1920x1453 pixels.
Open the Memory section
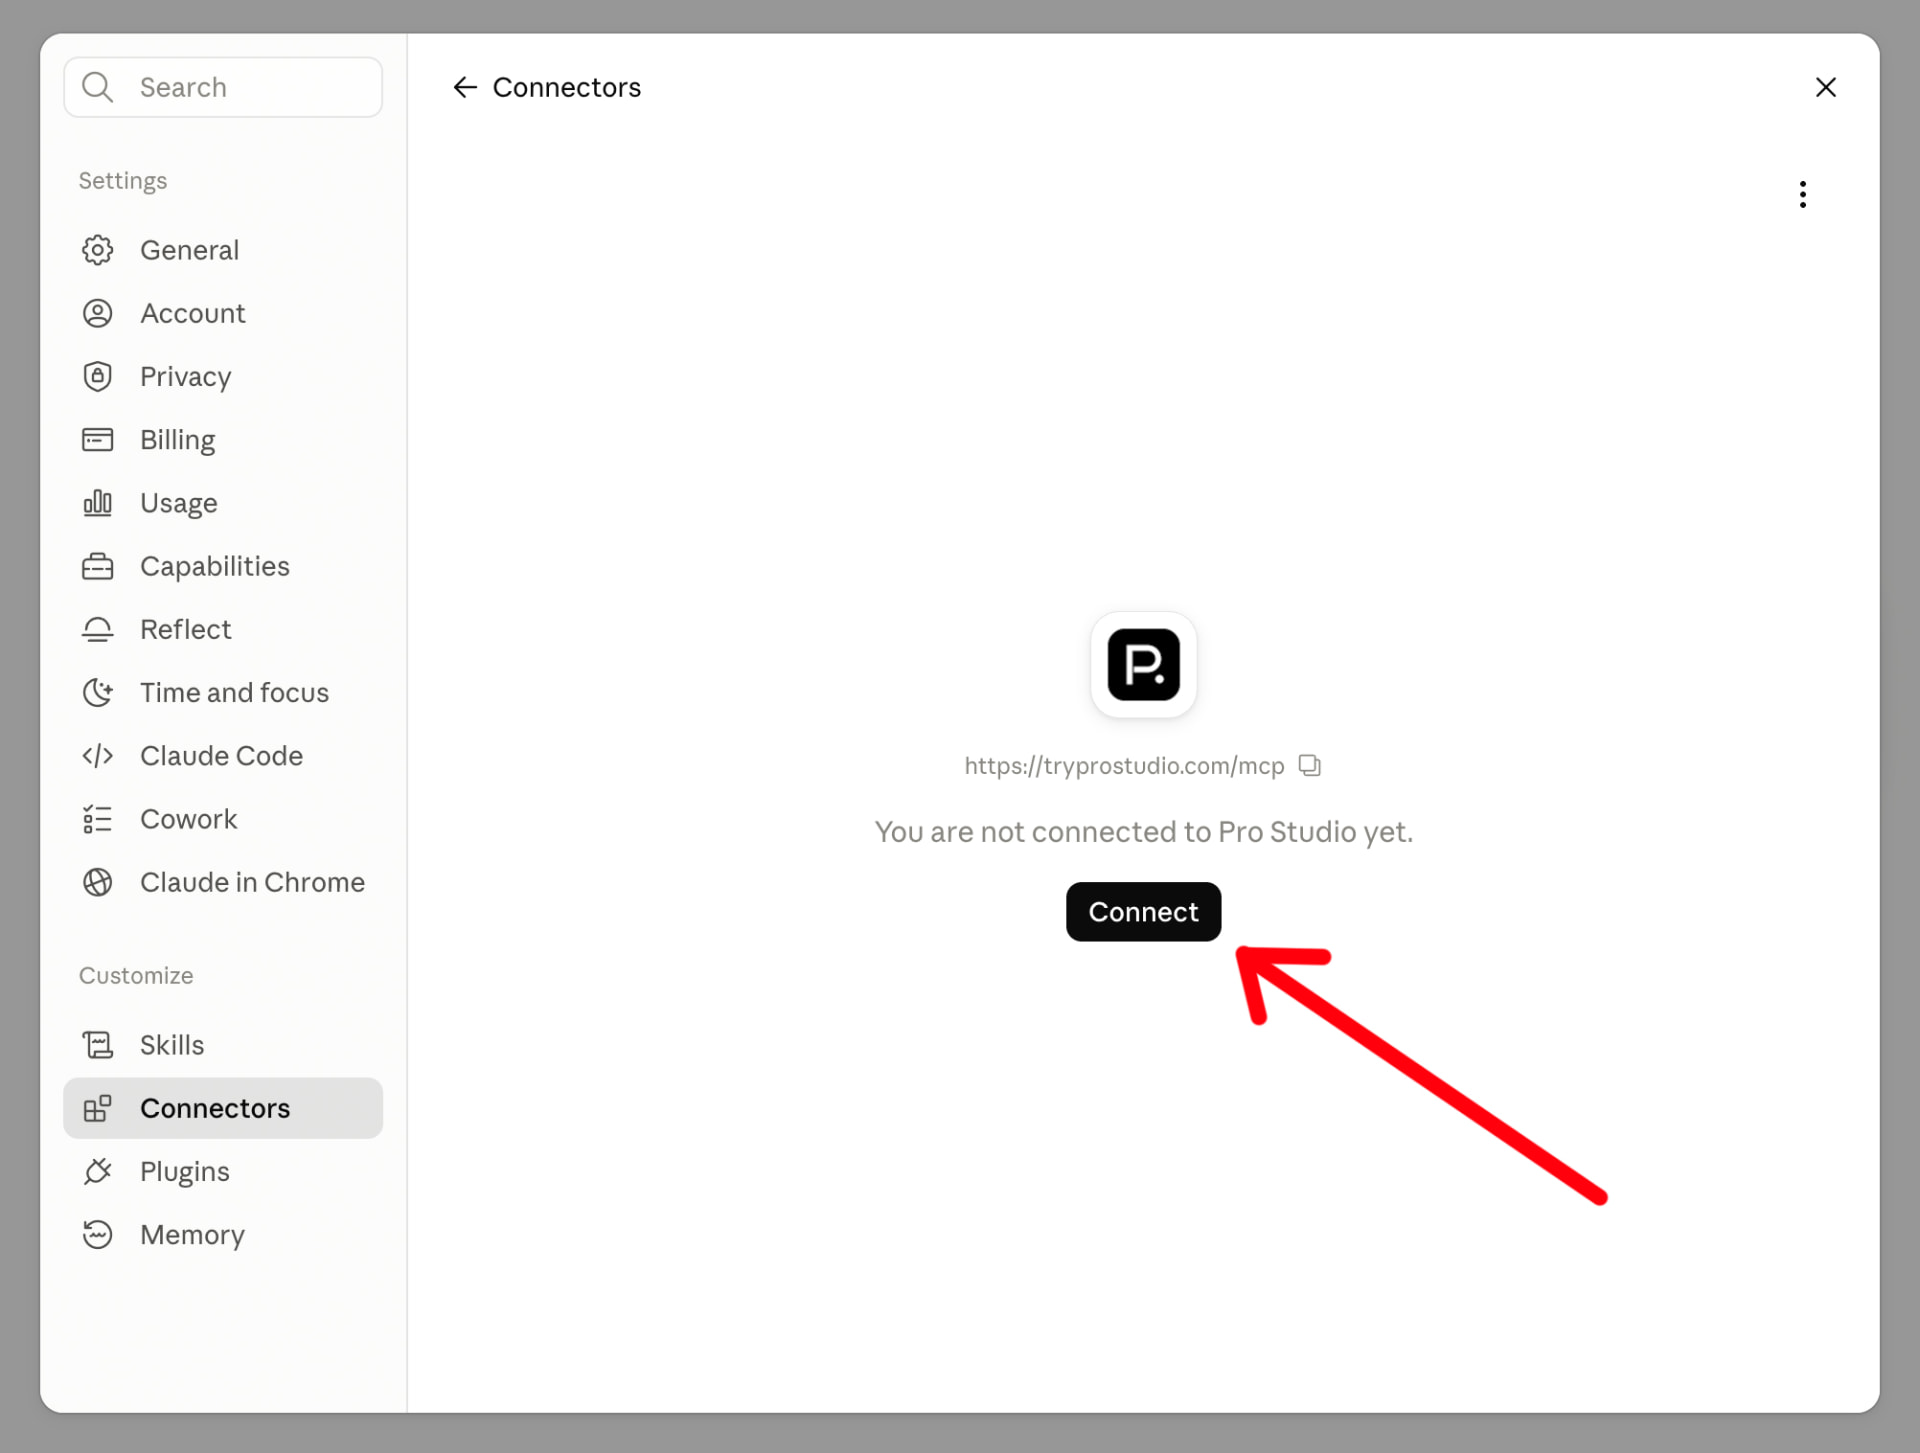tap(223, 1235)
